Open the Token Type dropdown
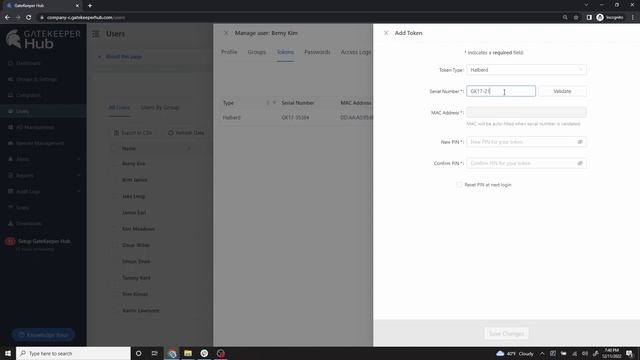 tap(526, 70)
